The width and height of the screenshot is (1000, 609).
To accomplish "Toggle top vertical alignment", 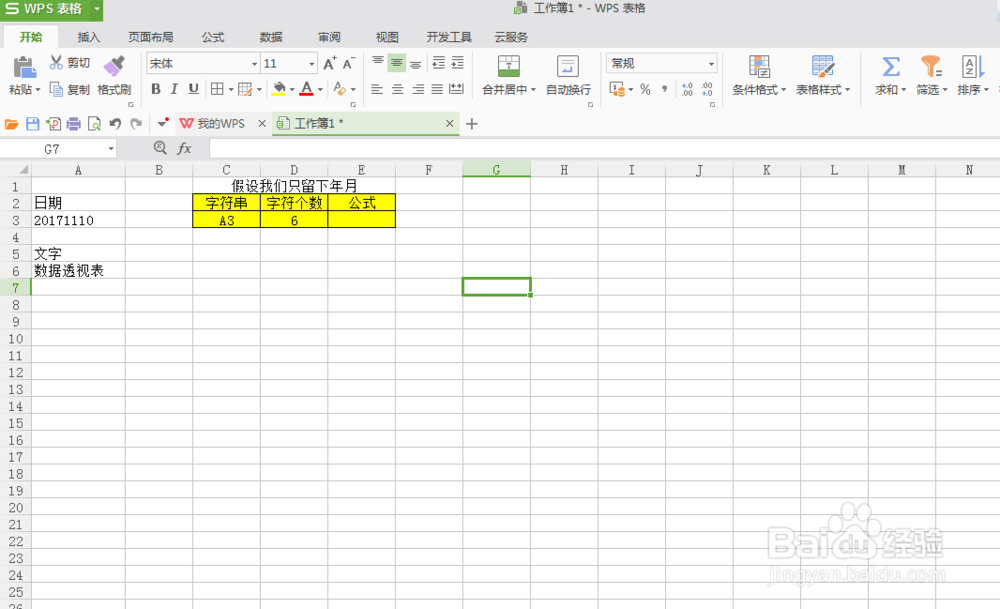I will (378, 62).
